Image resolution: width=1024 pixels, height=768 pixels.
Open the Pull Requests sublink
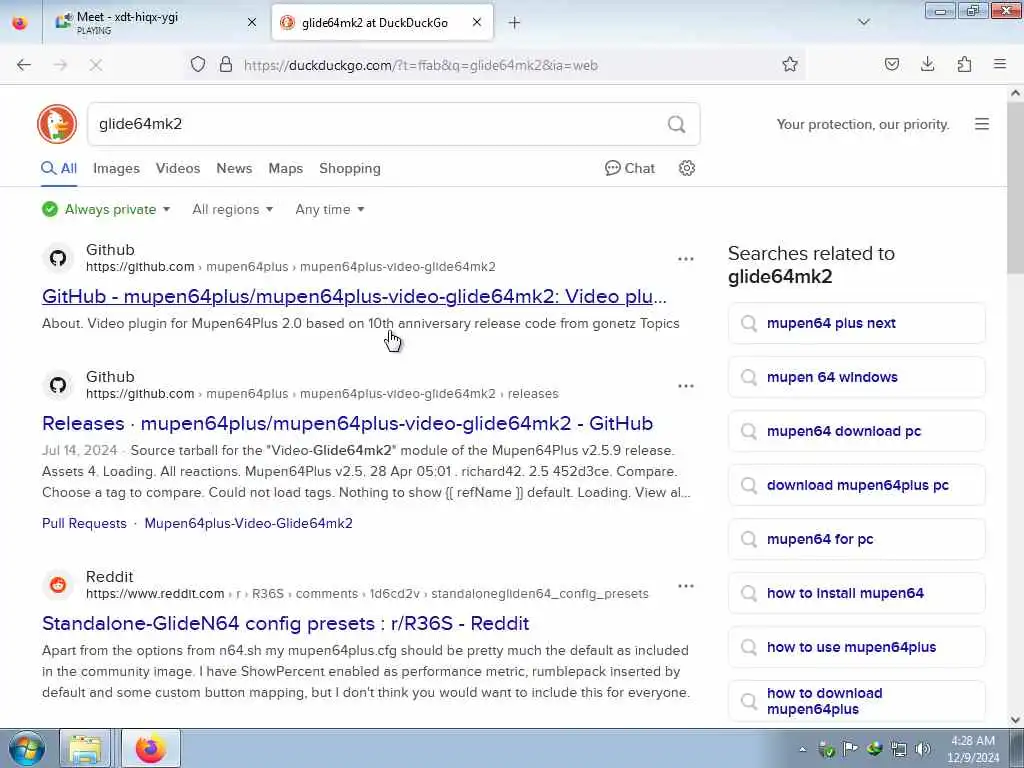84,523
